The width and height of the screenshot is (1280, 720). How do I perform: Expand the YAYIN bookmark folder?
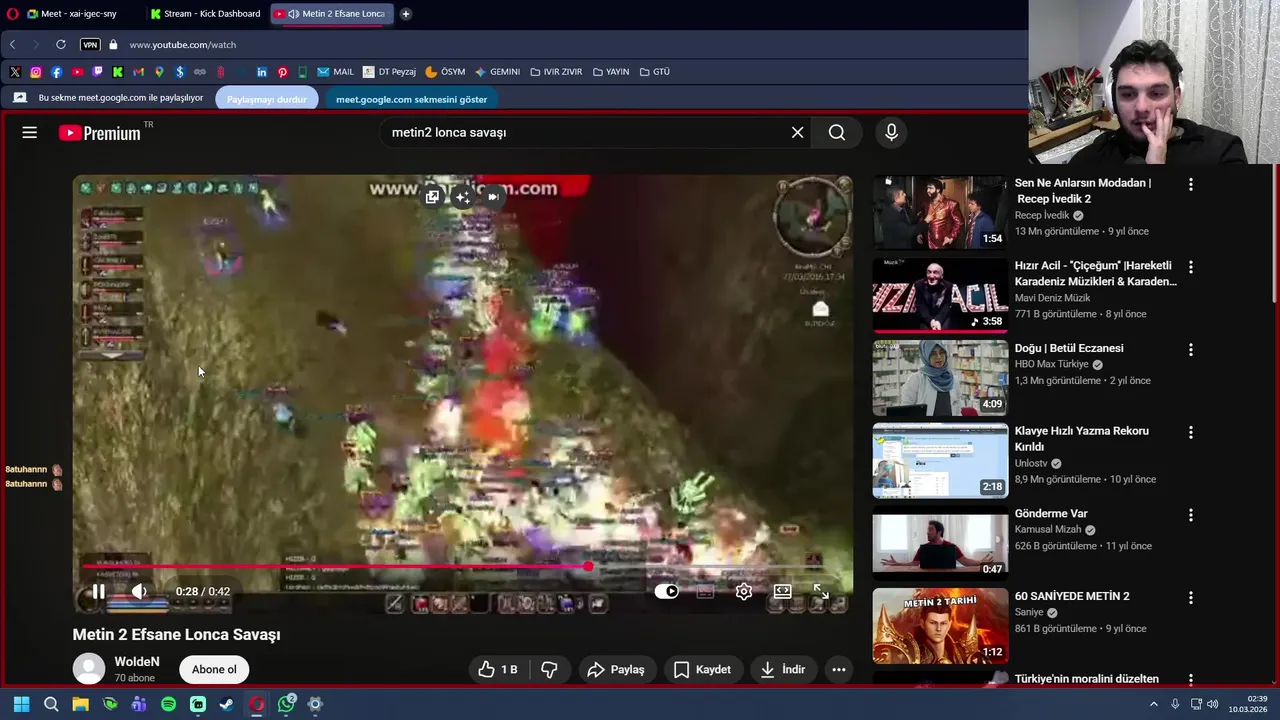coord(611,72)
